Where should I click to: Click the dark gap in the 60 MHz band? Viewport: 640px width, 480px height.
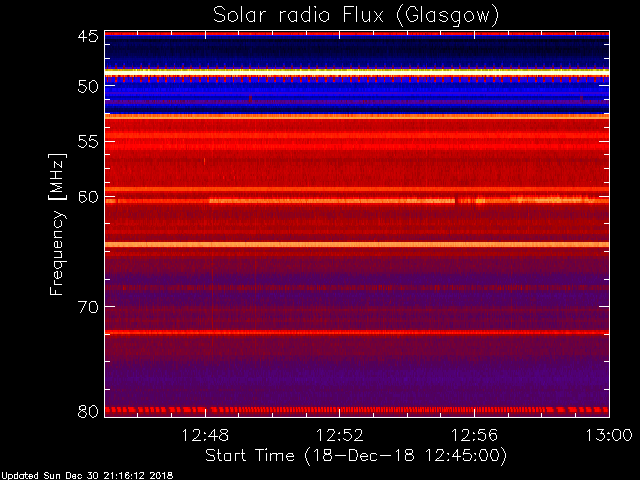pos(456,200)
